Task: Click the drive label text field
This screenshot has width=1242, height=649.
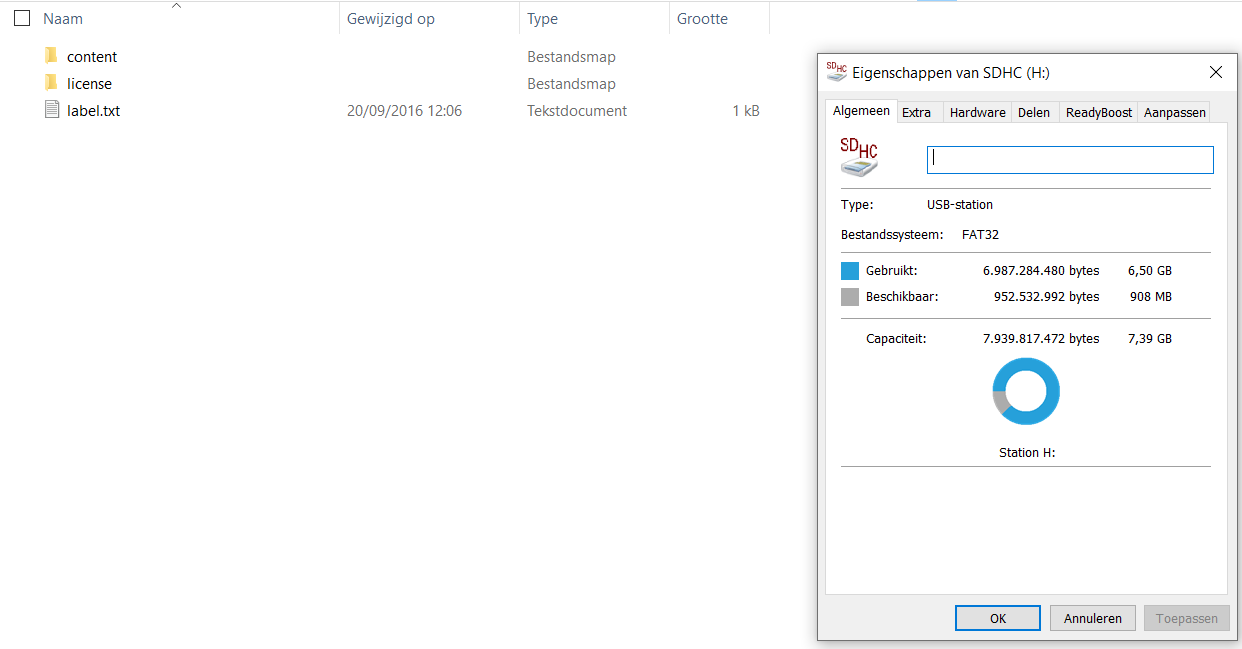Action: (x=1070, y=160)
